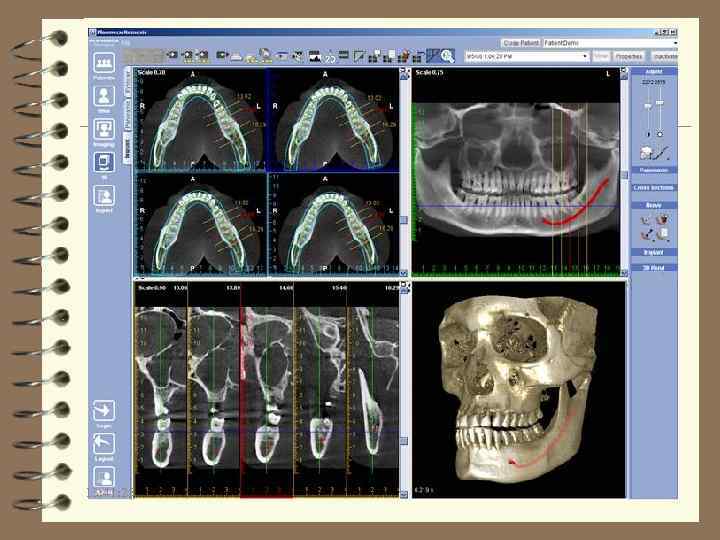This screenshot has height=540, width=720.
Task: Open the Patients group icon in sidebar
Action: pyautogui.click(x=104, y=63)
